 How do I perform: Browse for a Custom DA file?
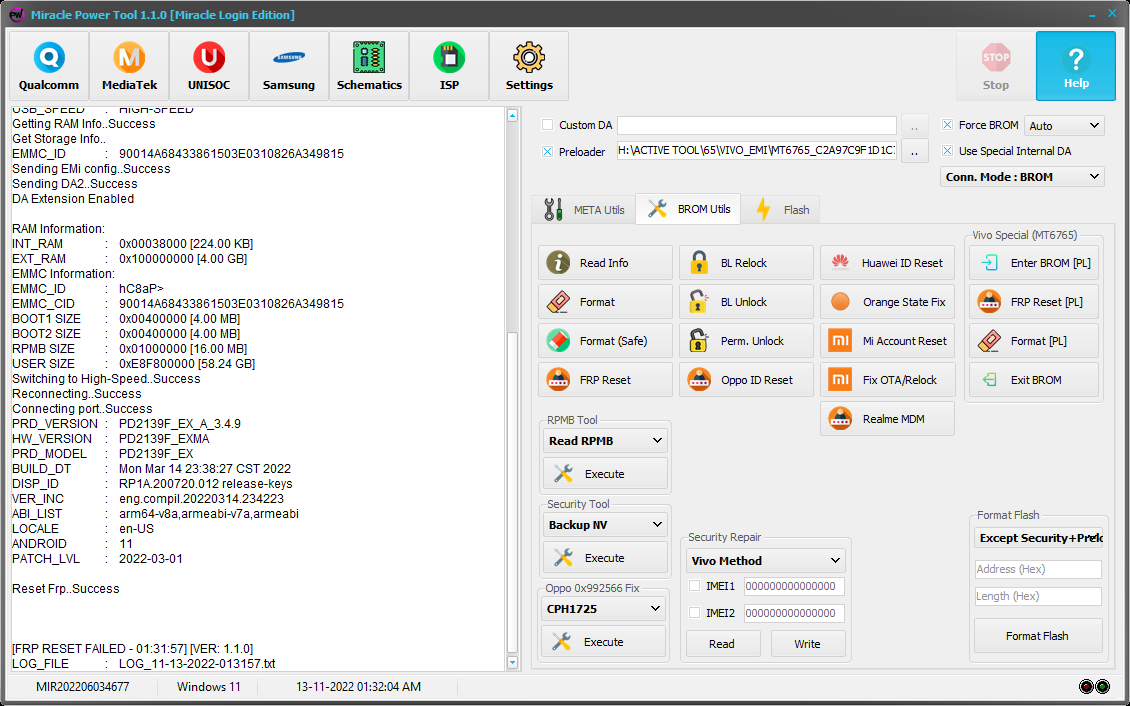click(x=915, y=125)
